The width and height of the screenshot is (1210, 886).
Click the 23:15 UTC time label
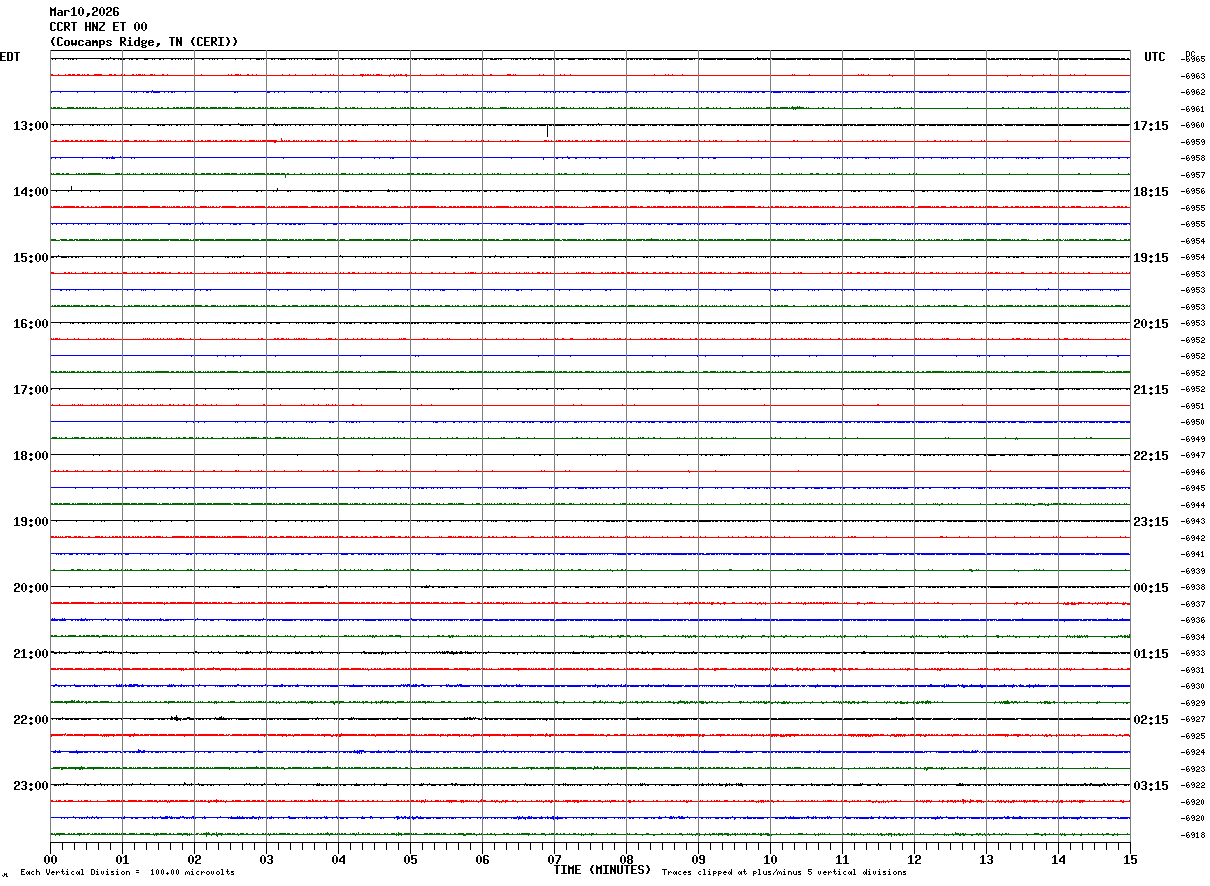point(1151,522)
